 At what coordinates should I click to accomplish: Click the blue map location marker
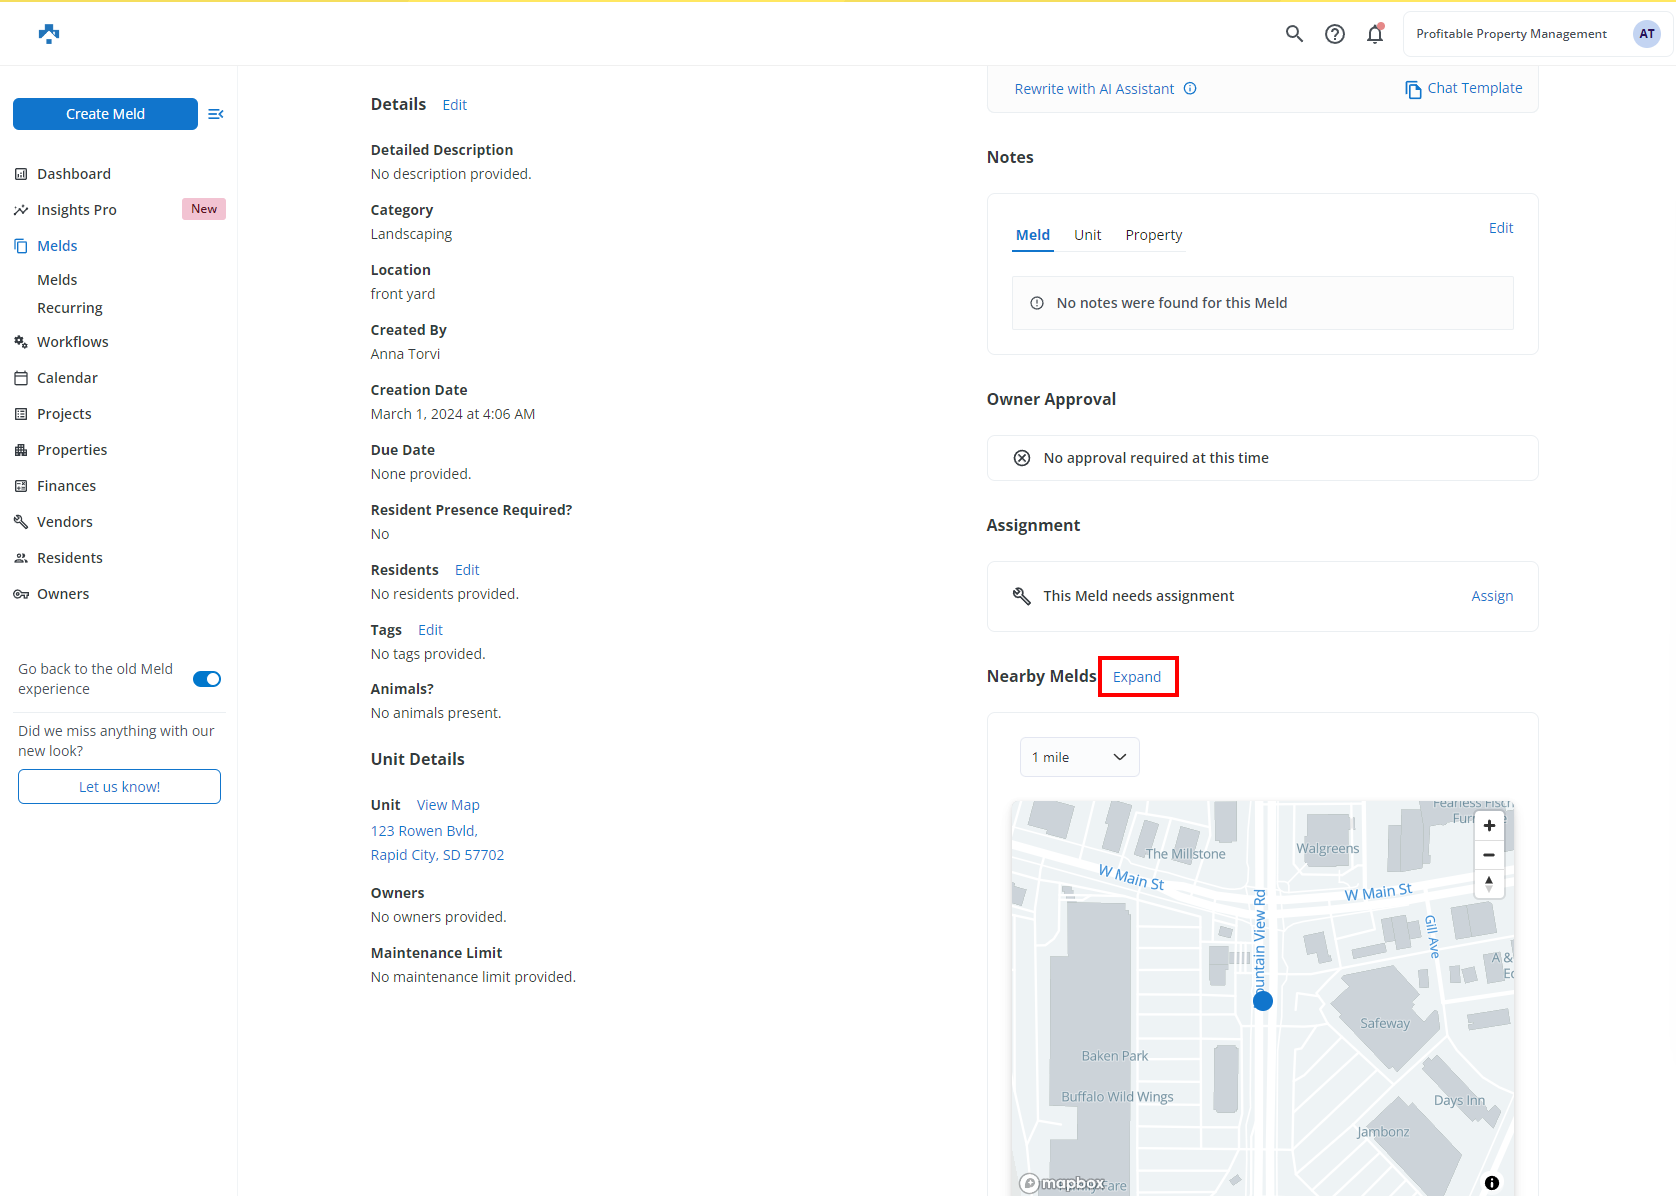1263,1001
